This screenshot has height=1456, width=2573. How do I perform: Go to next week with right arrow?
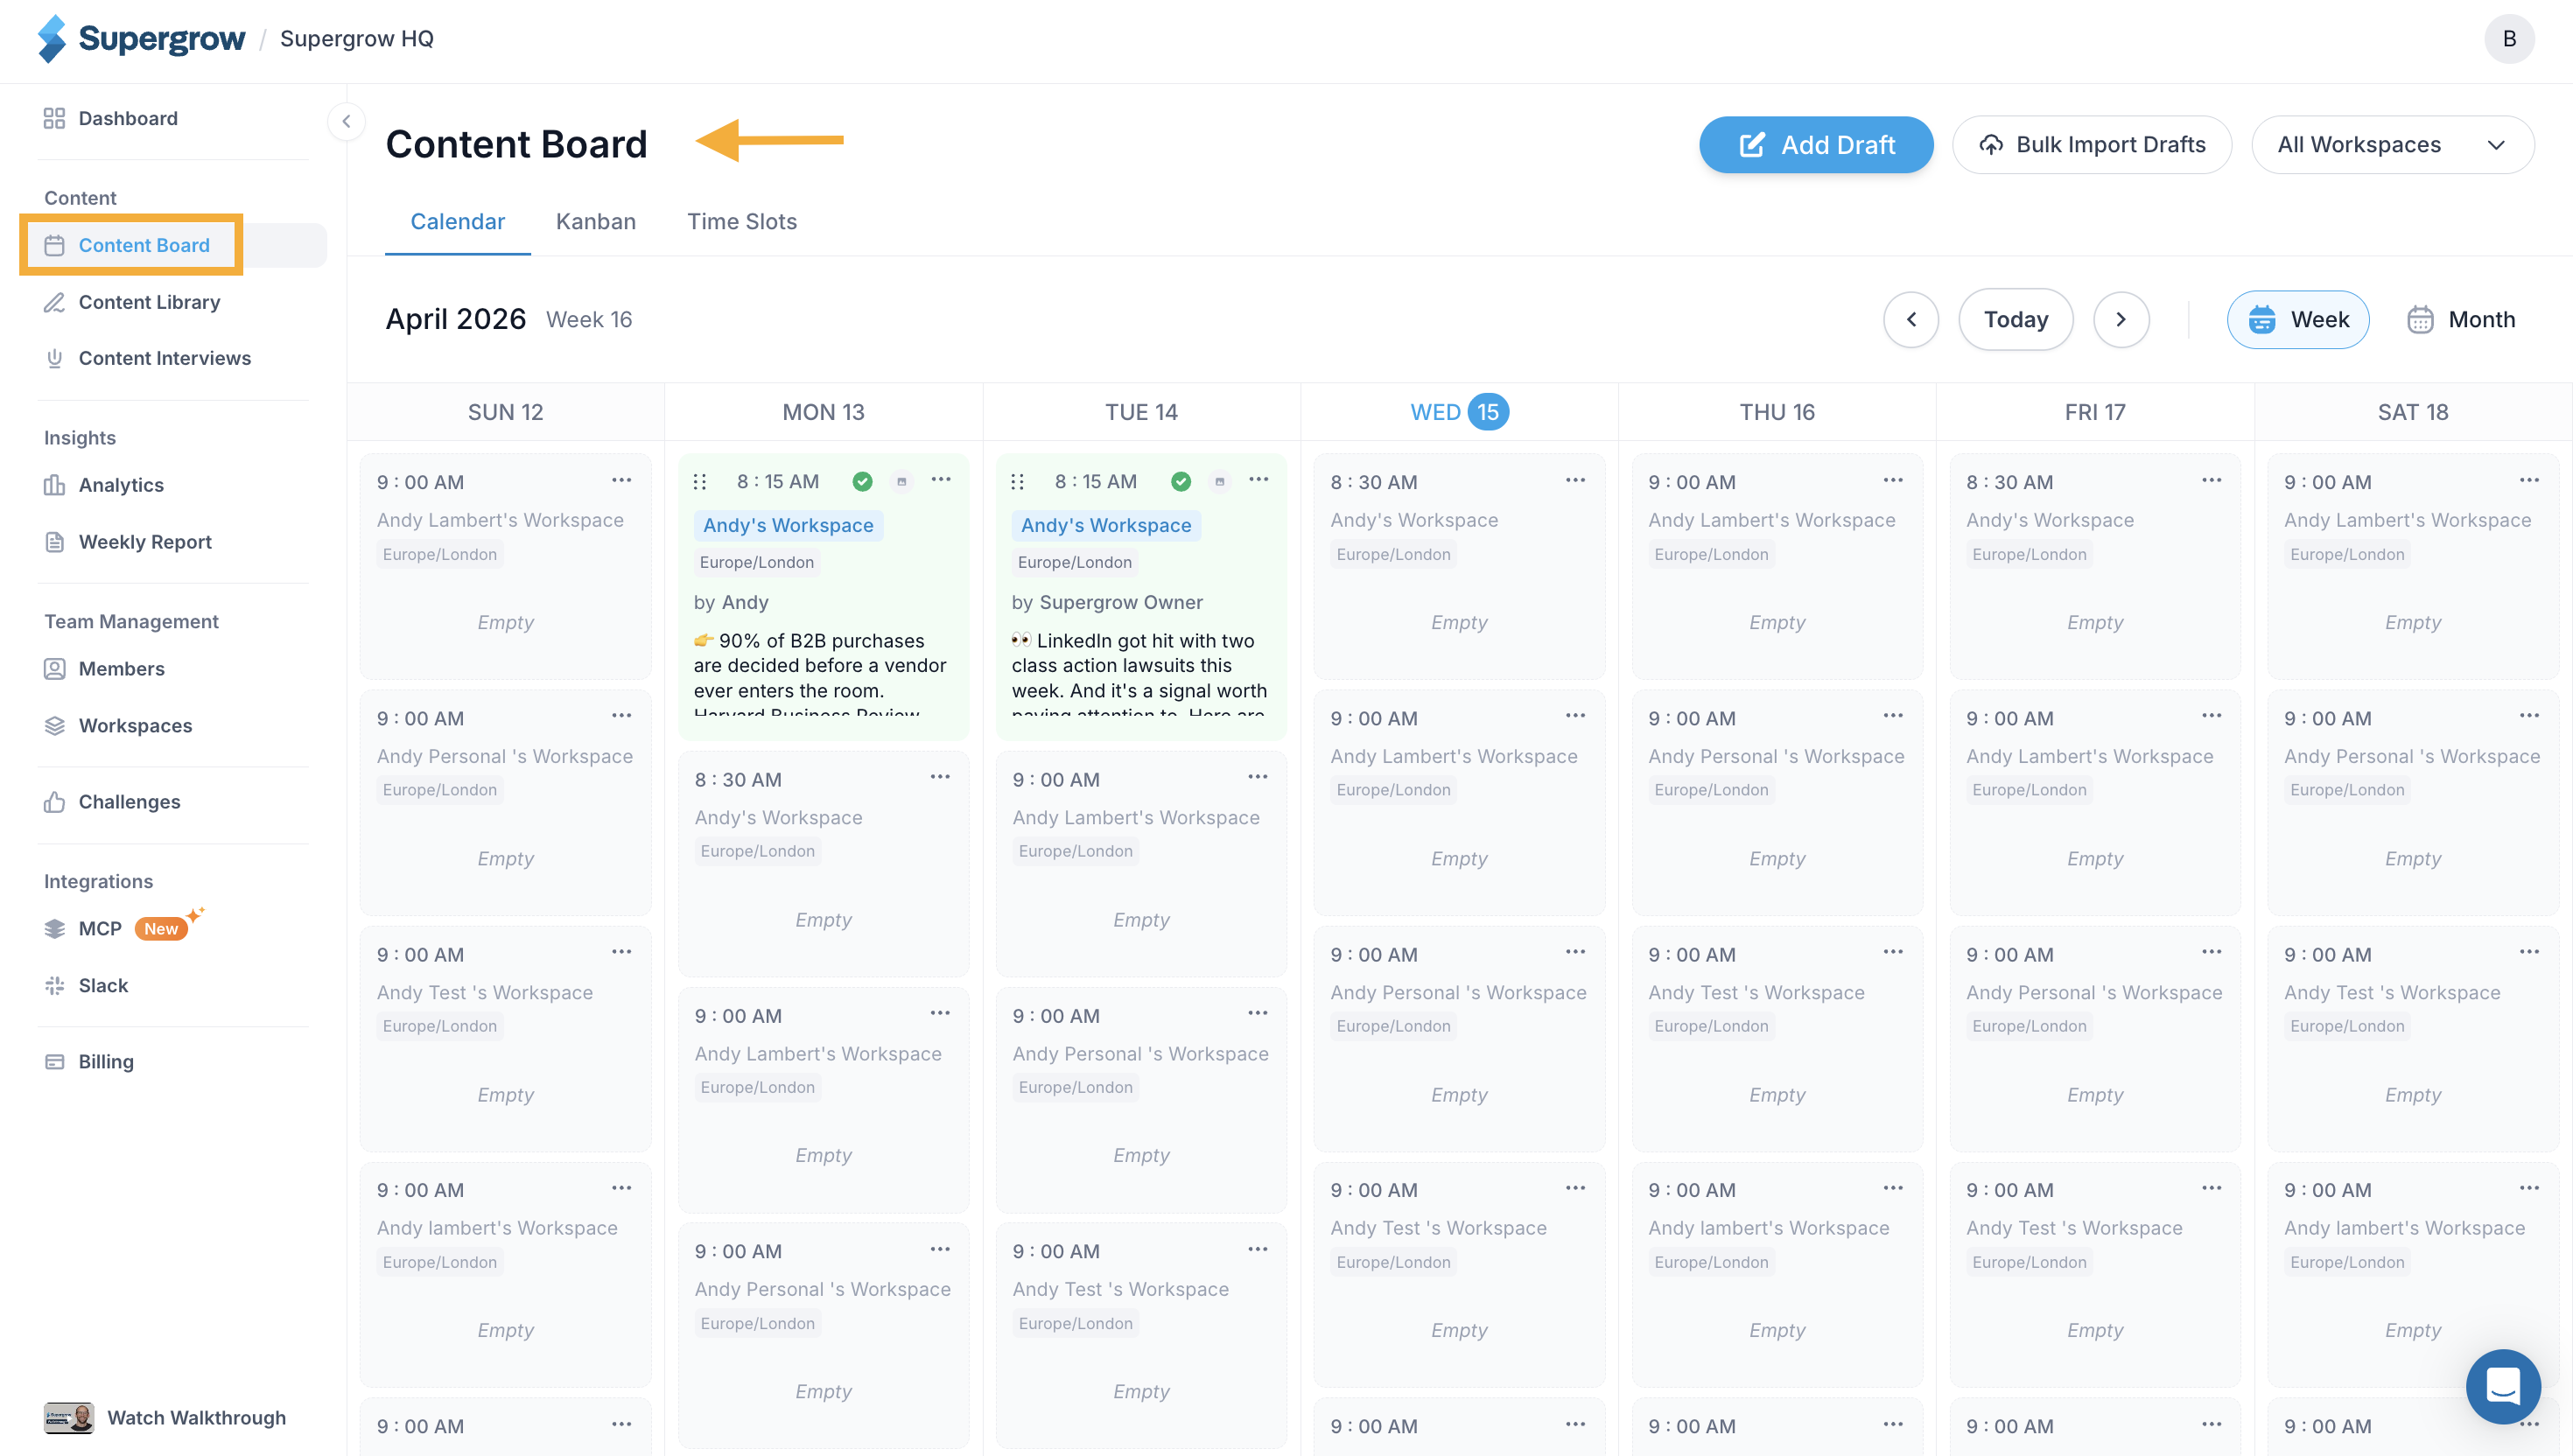coord(2121,320)
